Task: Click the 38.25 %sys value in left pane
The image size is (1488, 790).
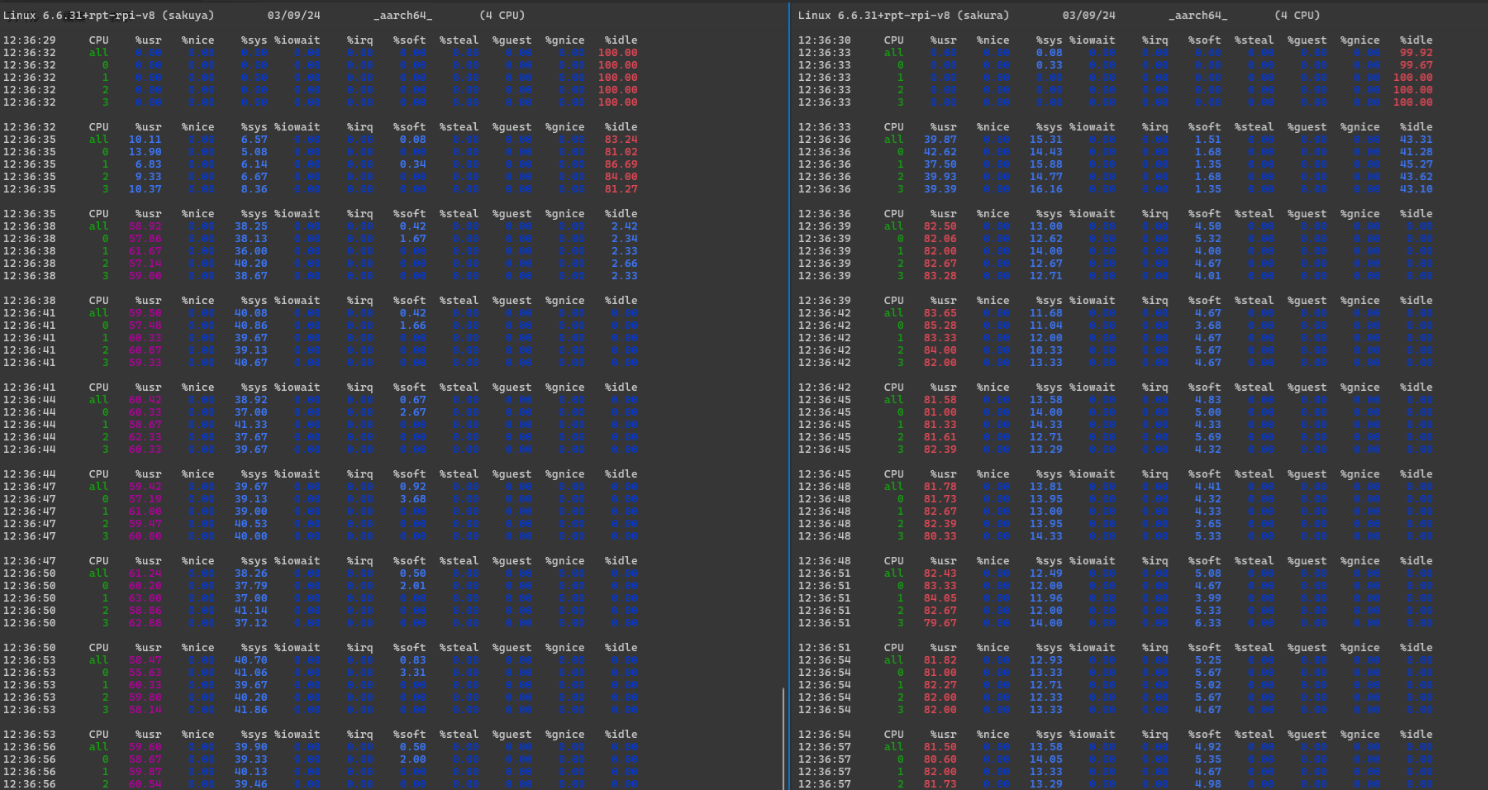Action: [x=251, y=226]
